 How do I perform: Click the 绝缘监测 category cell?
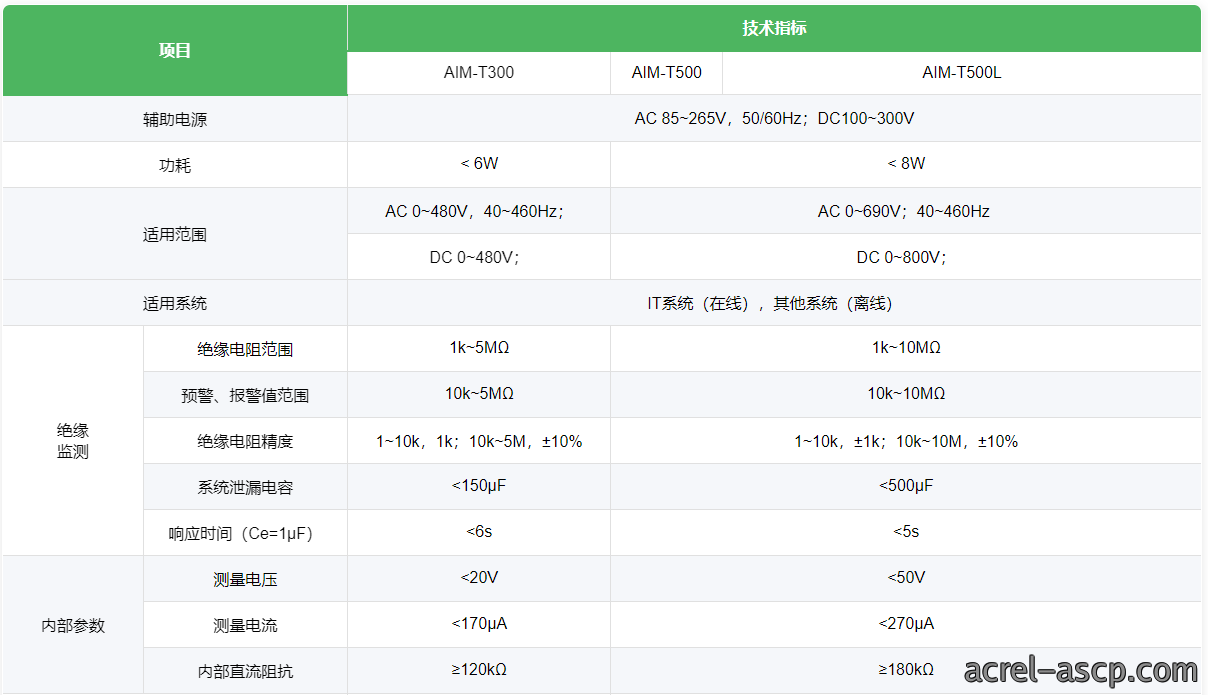(73, 441)
